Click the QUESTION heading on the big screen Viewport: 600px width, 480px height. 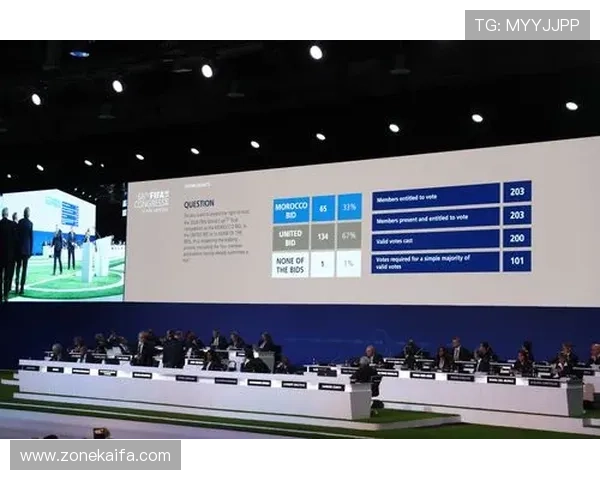point(199,204)
